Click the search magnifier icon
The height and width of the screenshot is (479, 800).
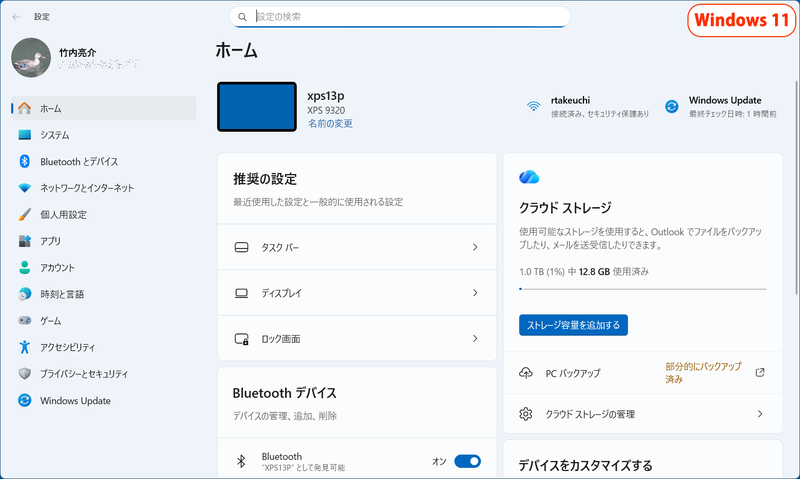(x=242, y=17)
